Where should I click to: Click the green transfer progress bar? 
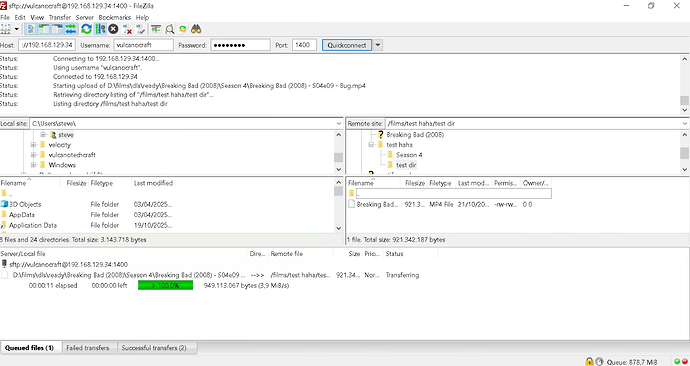[x=165, y=285]
